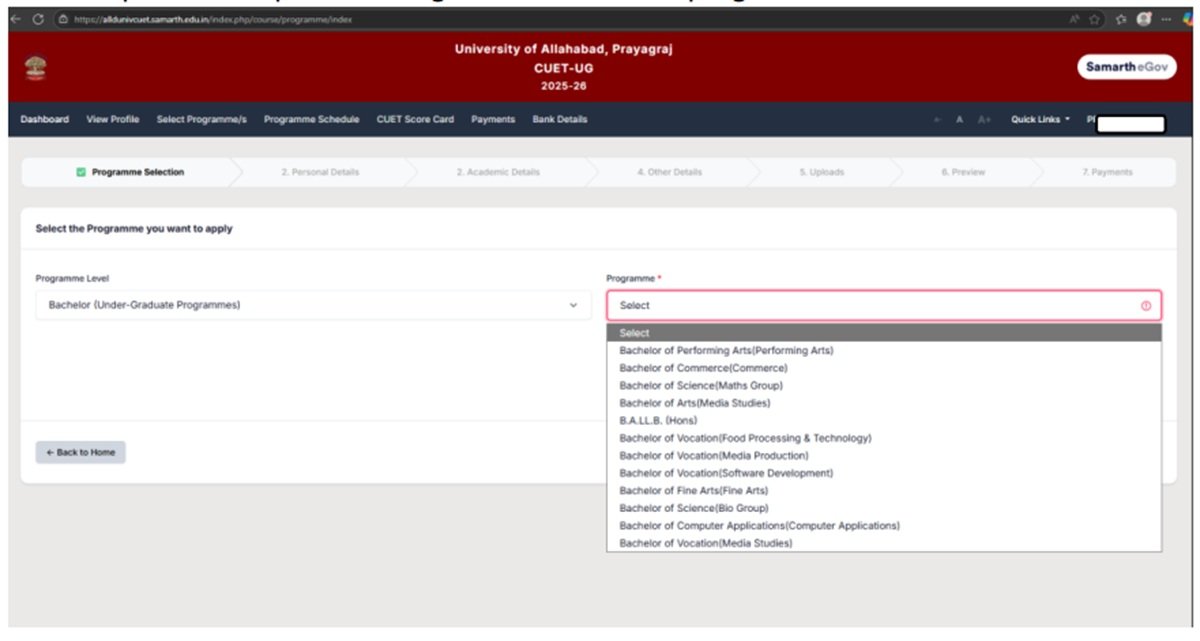The height and width of the screenshot is (641, 1200).
Task: Expand the Quick Links dropdown
Action: [1040, 120]
